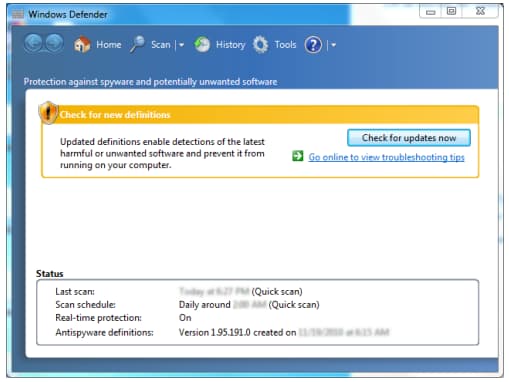The height and width of the screenshot is (382, 509).
Task: Click Check for updates now button
Action: (409, 138)
